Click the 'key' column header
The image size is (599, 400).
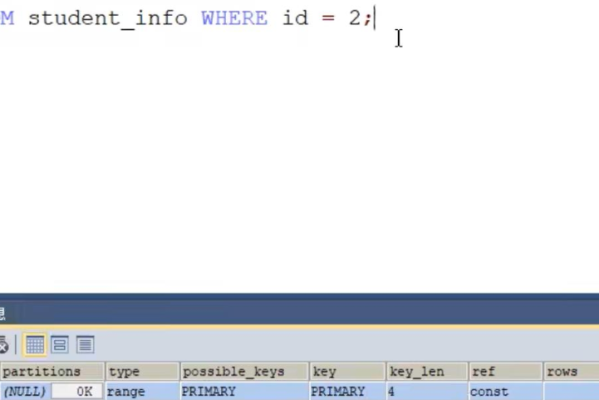(347, 371)
